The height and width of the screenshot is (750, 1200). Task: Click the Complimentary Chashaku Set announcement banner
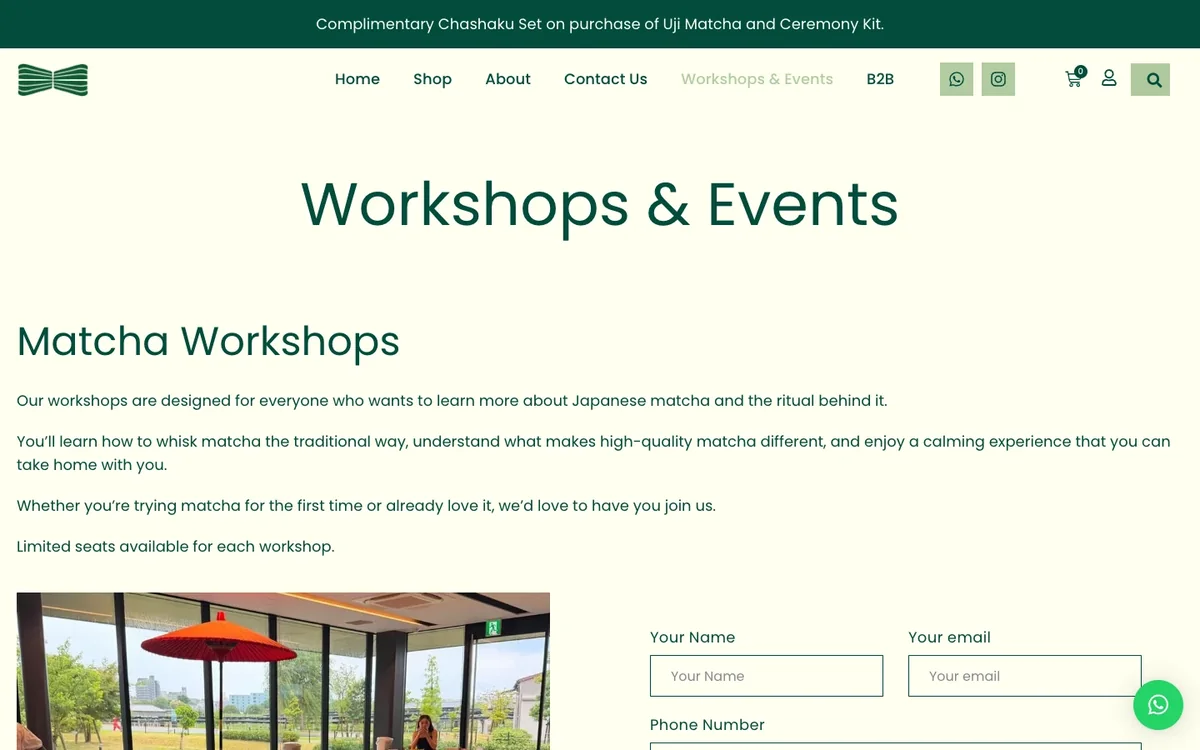tap(600, 24)
